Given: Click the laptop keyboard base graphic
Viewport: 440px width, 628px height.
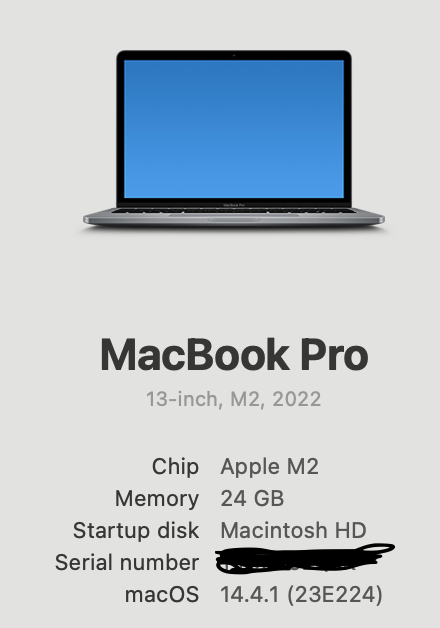Looking at the screenshot, I should coord(234,217).
